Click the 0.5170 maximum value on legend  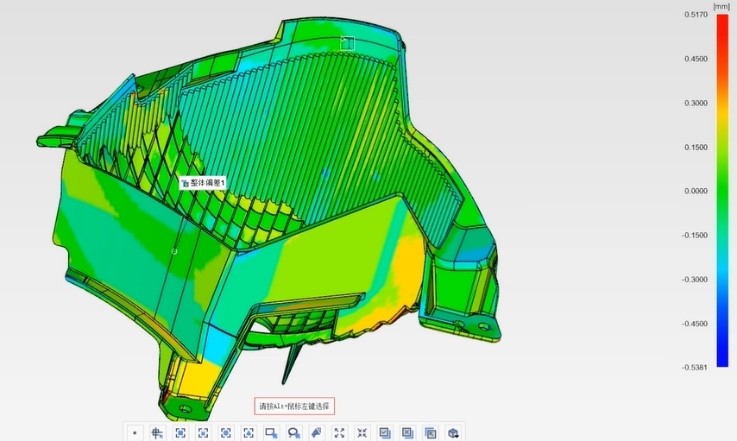click(696, 15)
